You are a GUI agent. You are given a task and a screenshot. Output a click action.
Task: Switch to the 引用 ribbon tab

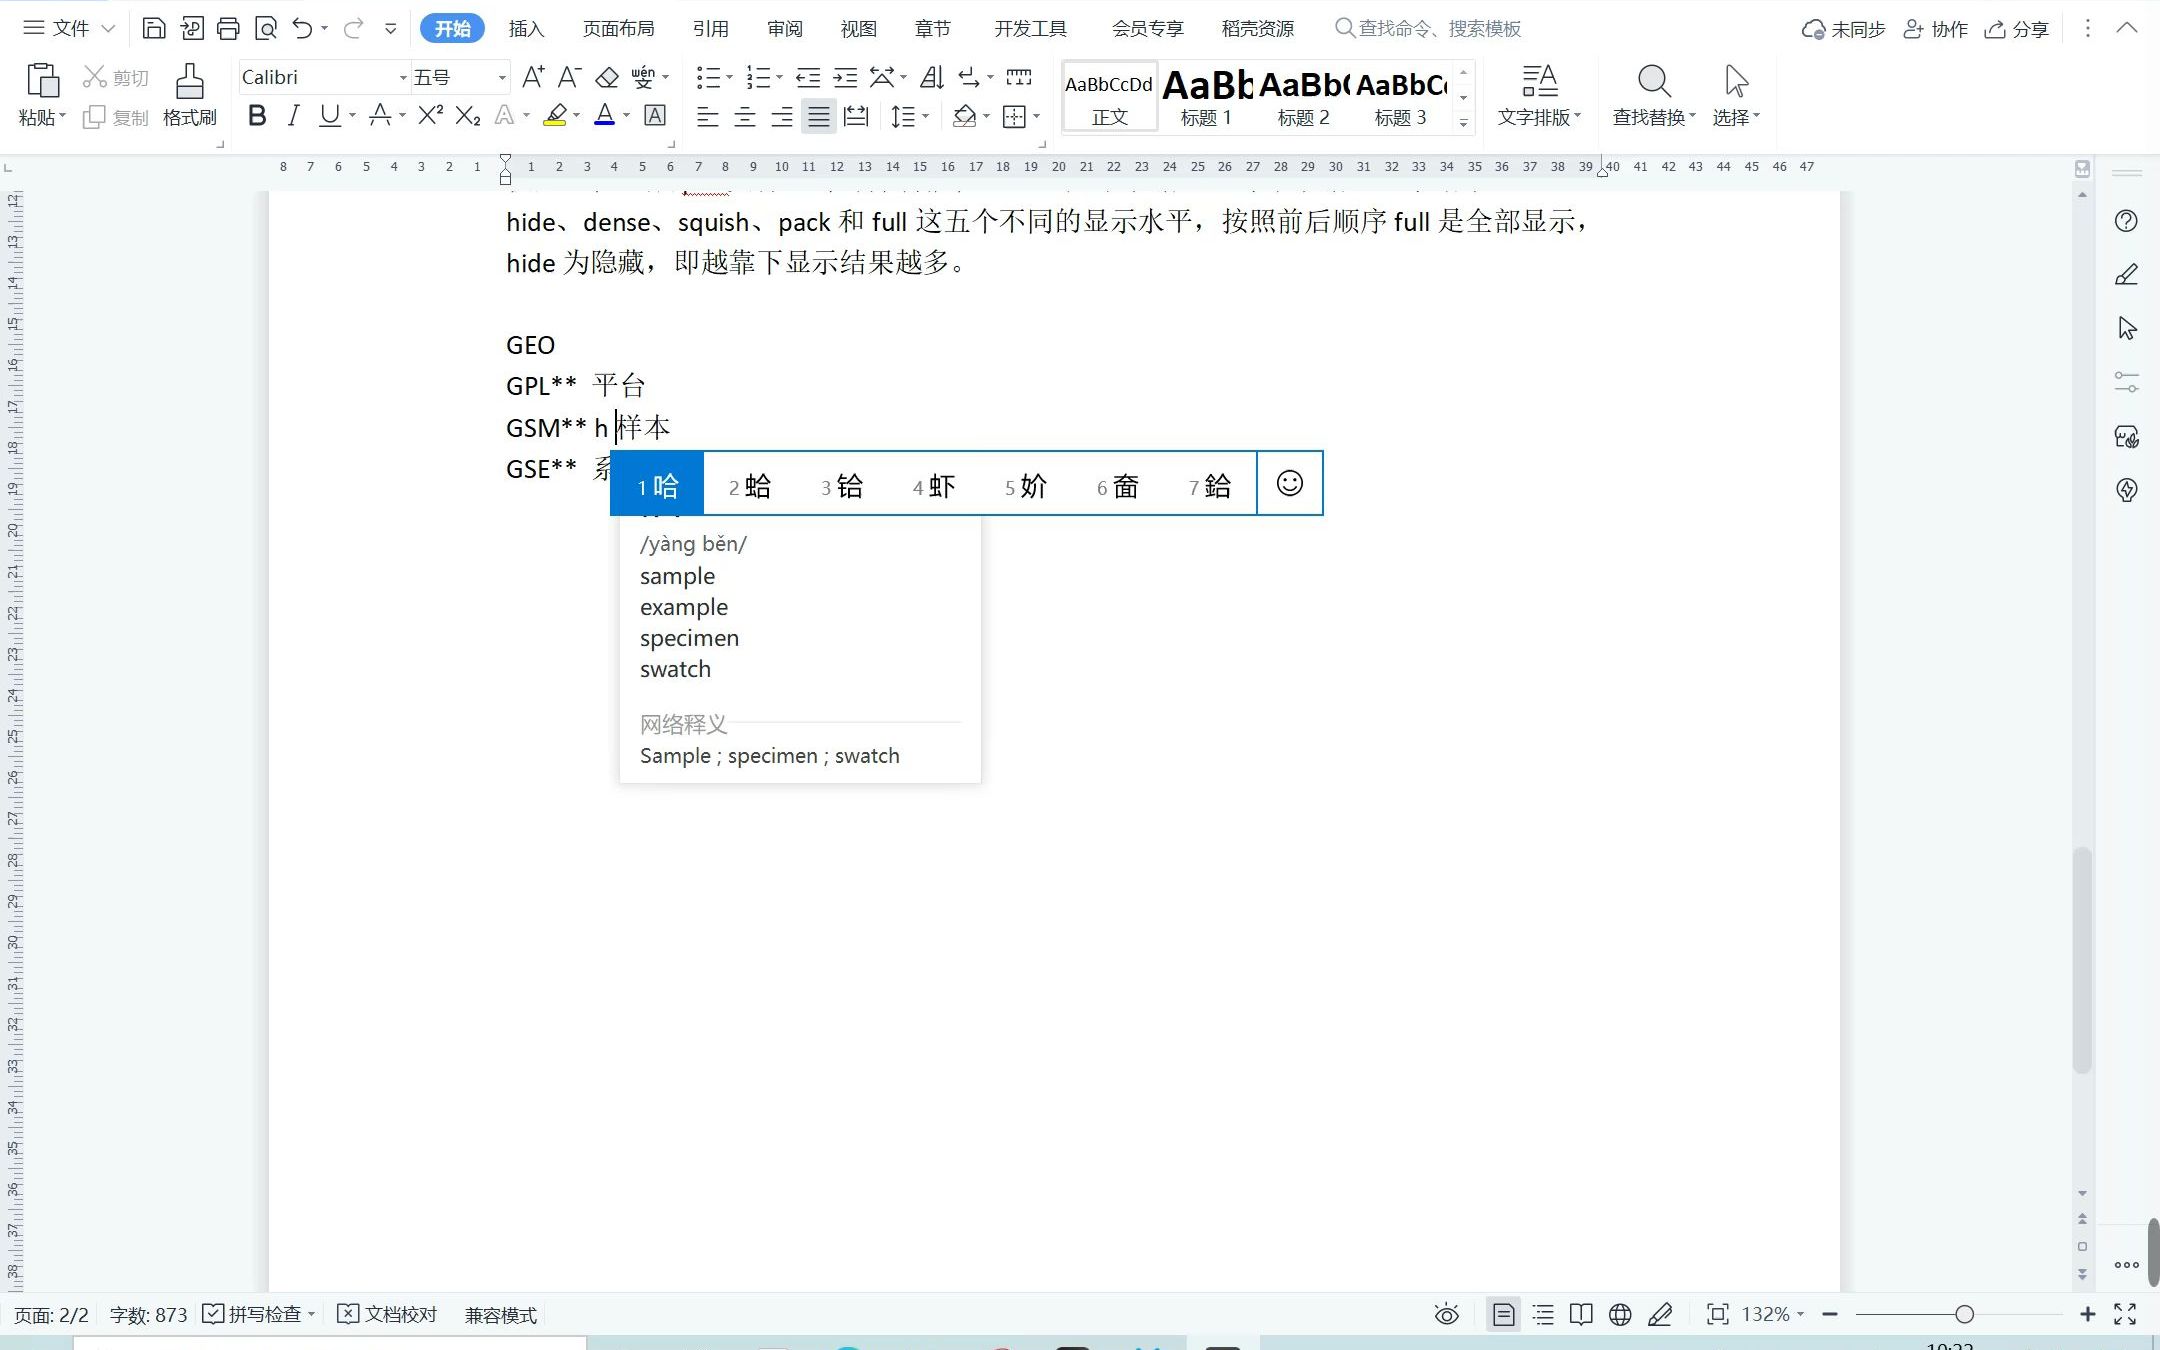coord(710,28)
